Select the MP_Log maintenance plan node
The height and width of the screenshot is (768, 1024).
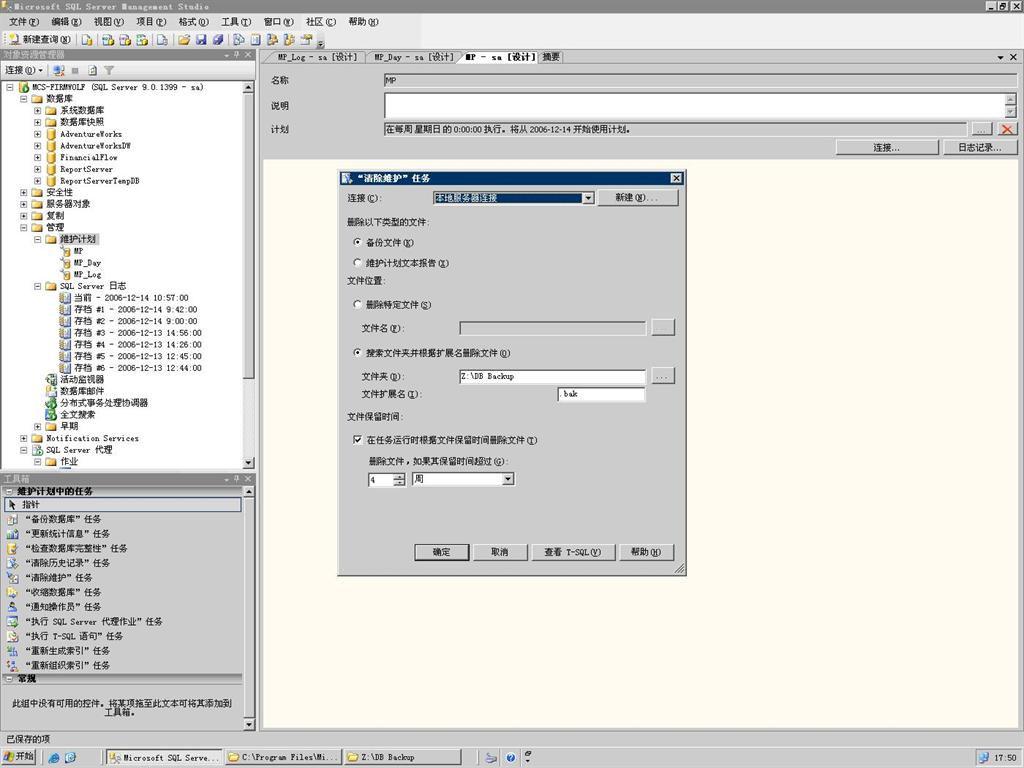pos(87,274)
